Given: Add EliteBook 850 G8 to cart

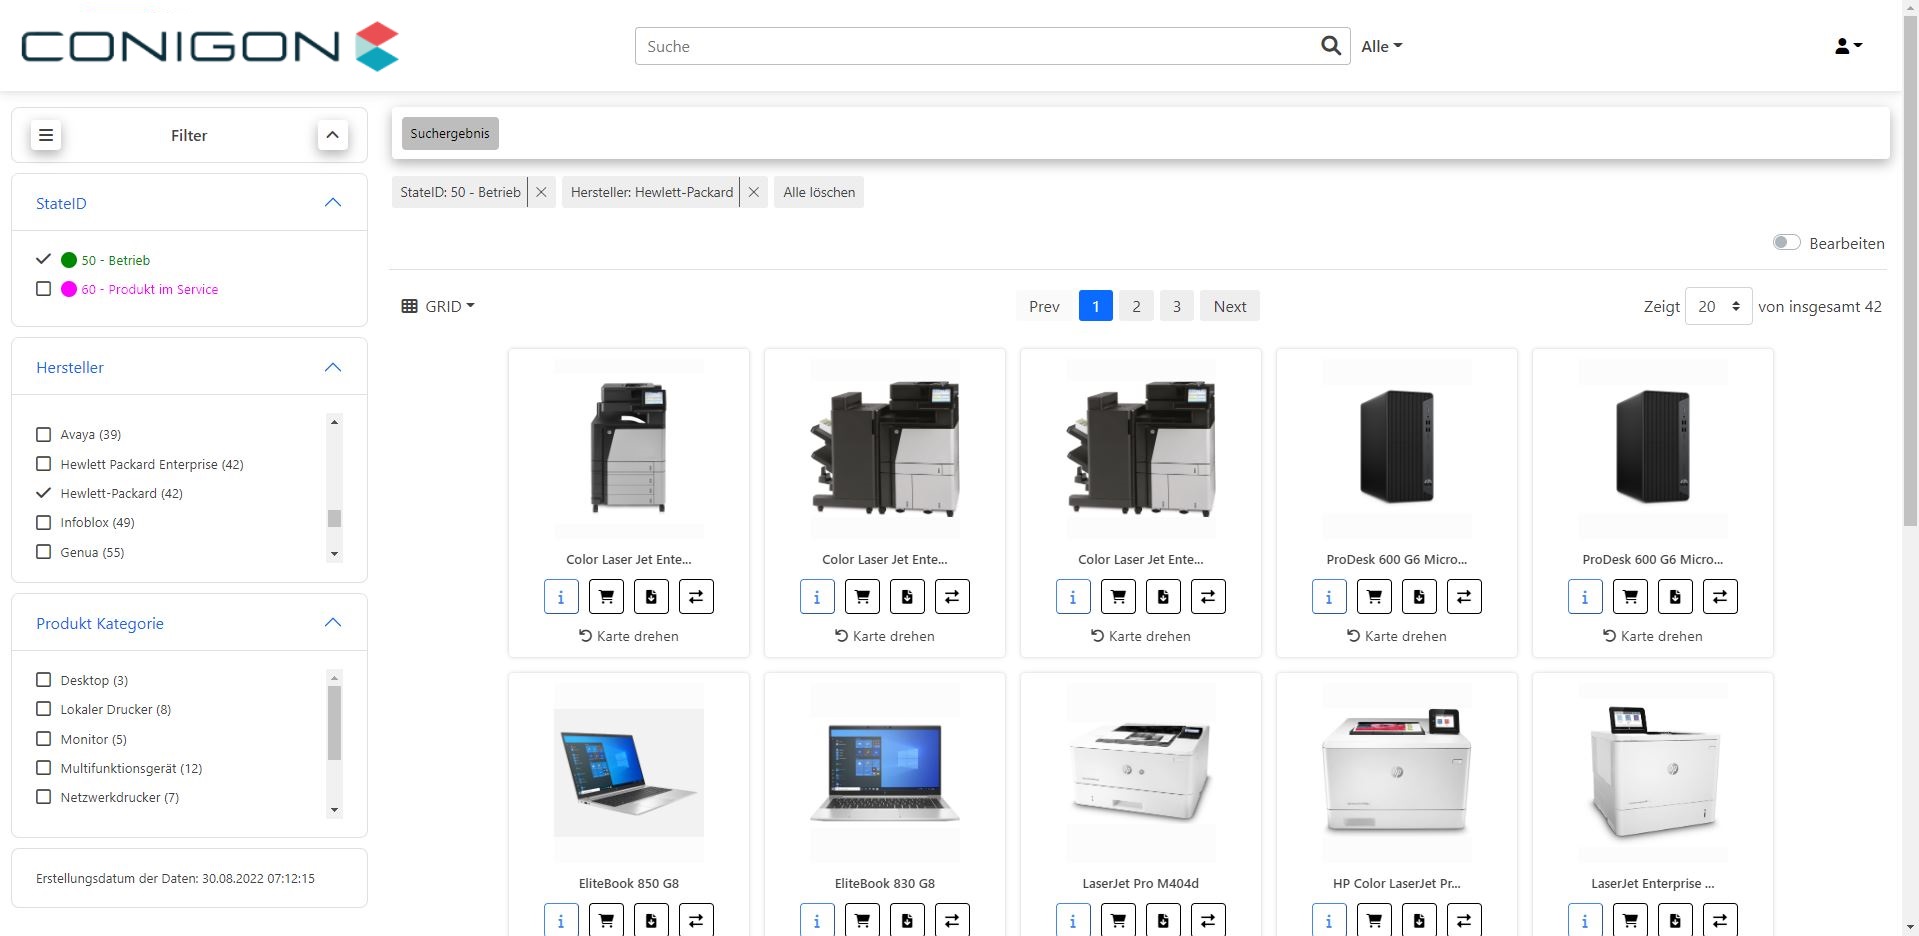Looking at the screenshot, I should pos(606,920).
